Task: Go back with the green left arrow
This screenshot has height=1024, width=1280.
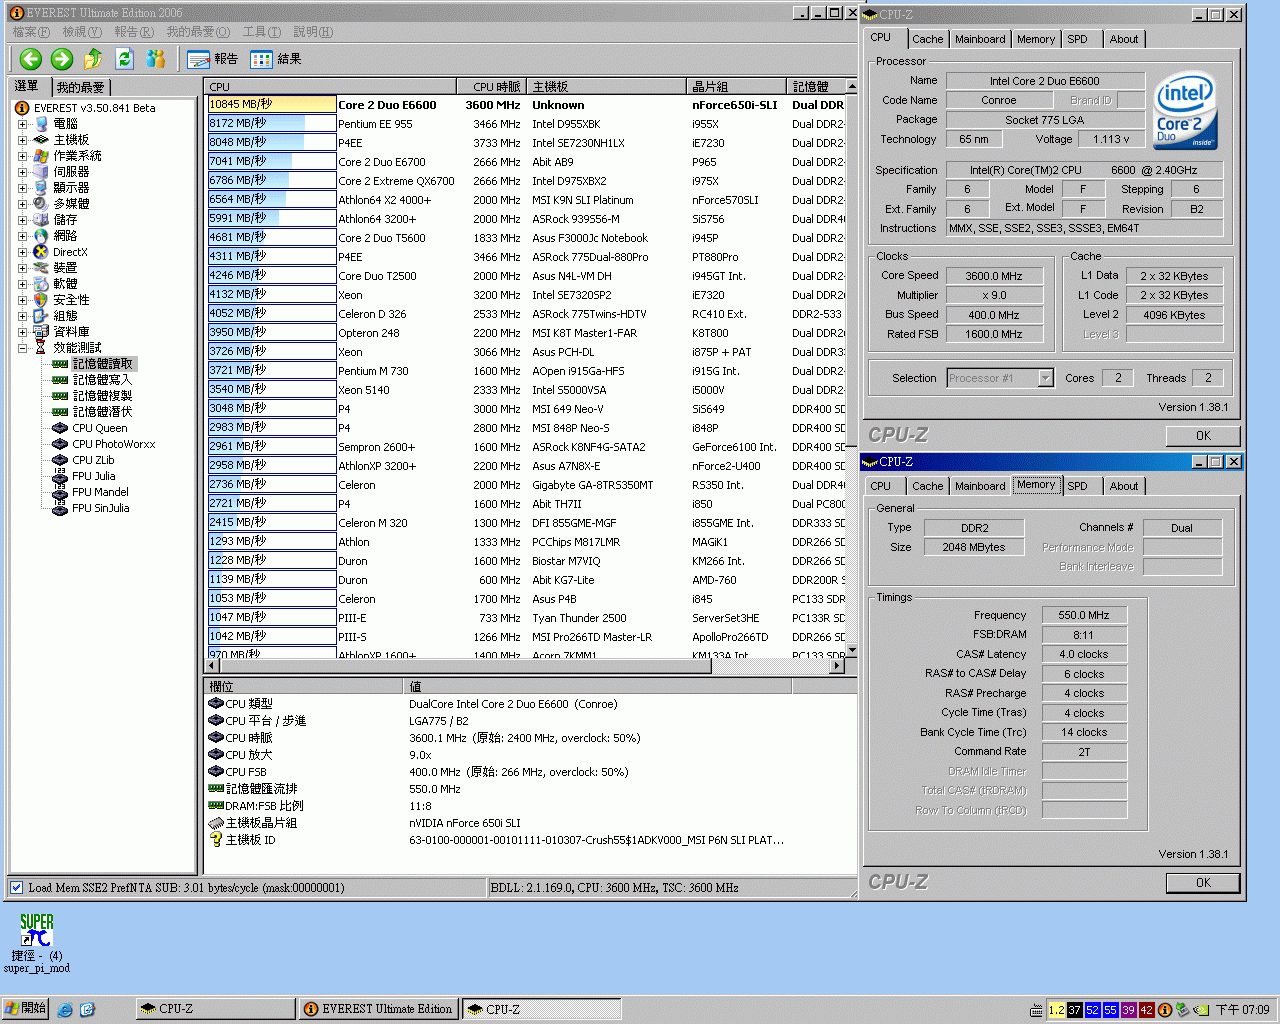Action: 31,59
